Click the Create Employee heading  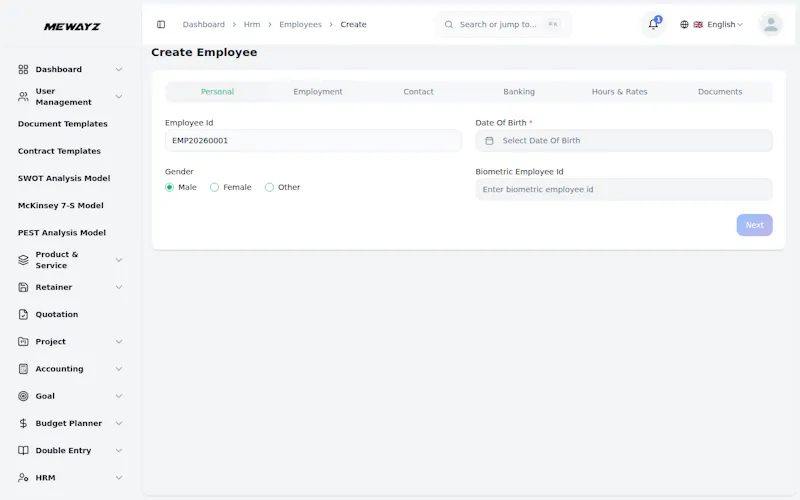[x=204, y=53]
